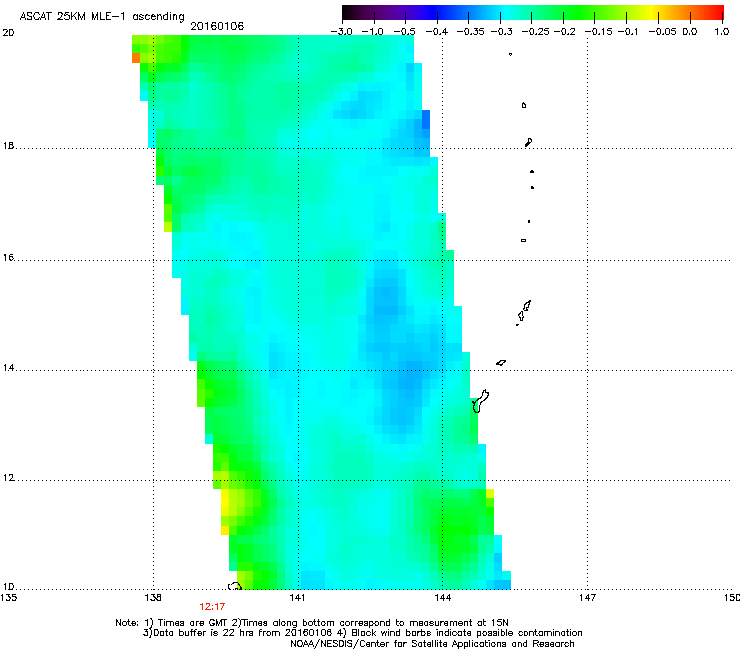Viewport: 740px width, 650px height.
Task: Click the color bar legend at top
Action: coord(533,13)
